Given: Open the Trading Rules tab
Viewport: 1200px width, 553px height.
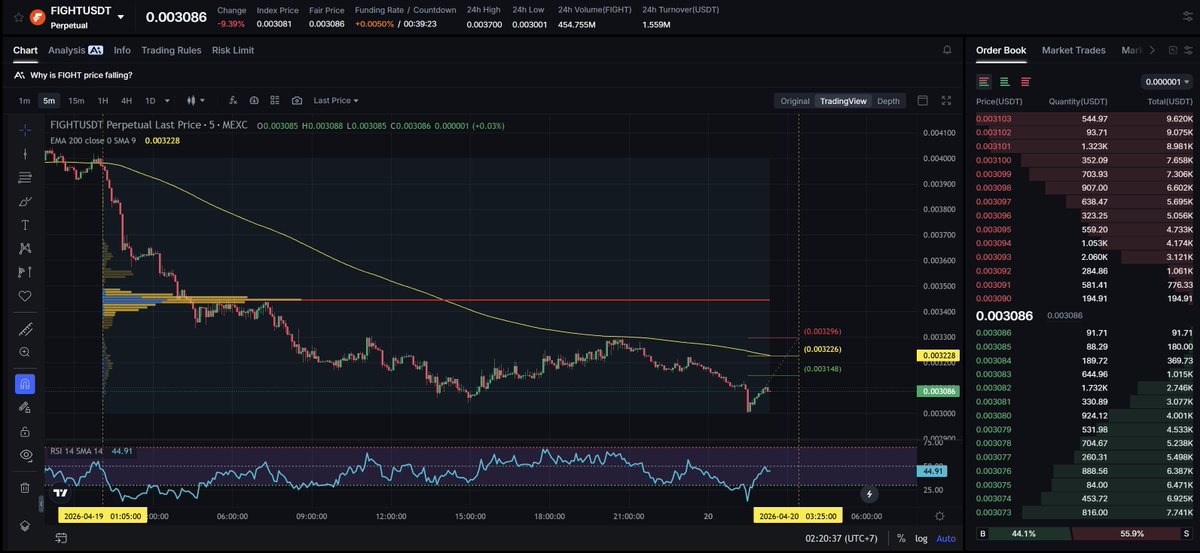Looking at the screenshot, I should [x=171, y=50].
